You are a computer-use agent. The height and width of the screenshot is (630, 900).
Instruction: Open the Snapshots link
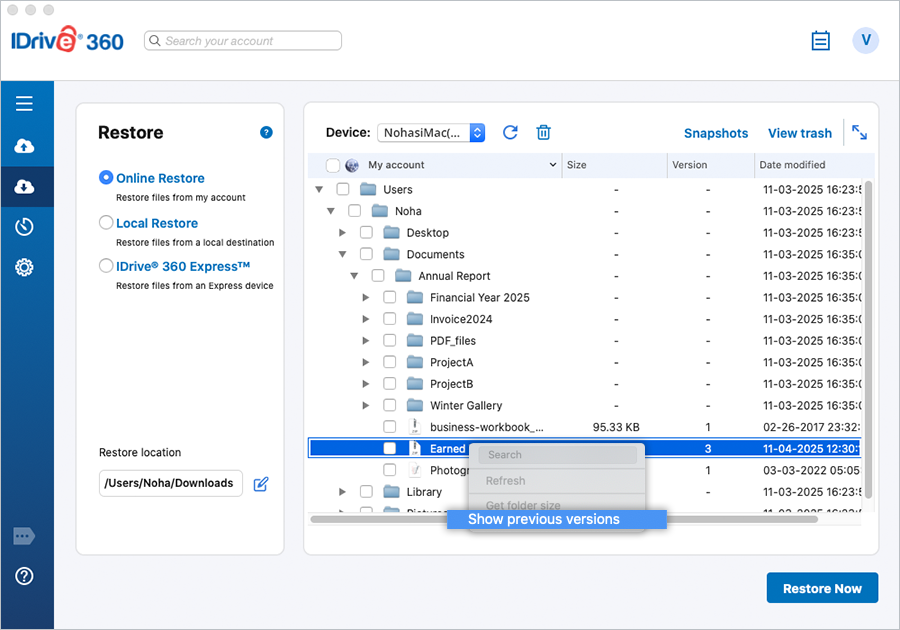715,133
